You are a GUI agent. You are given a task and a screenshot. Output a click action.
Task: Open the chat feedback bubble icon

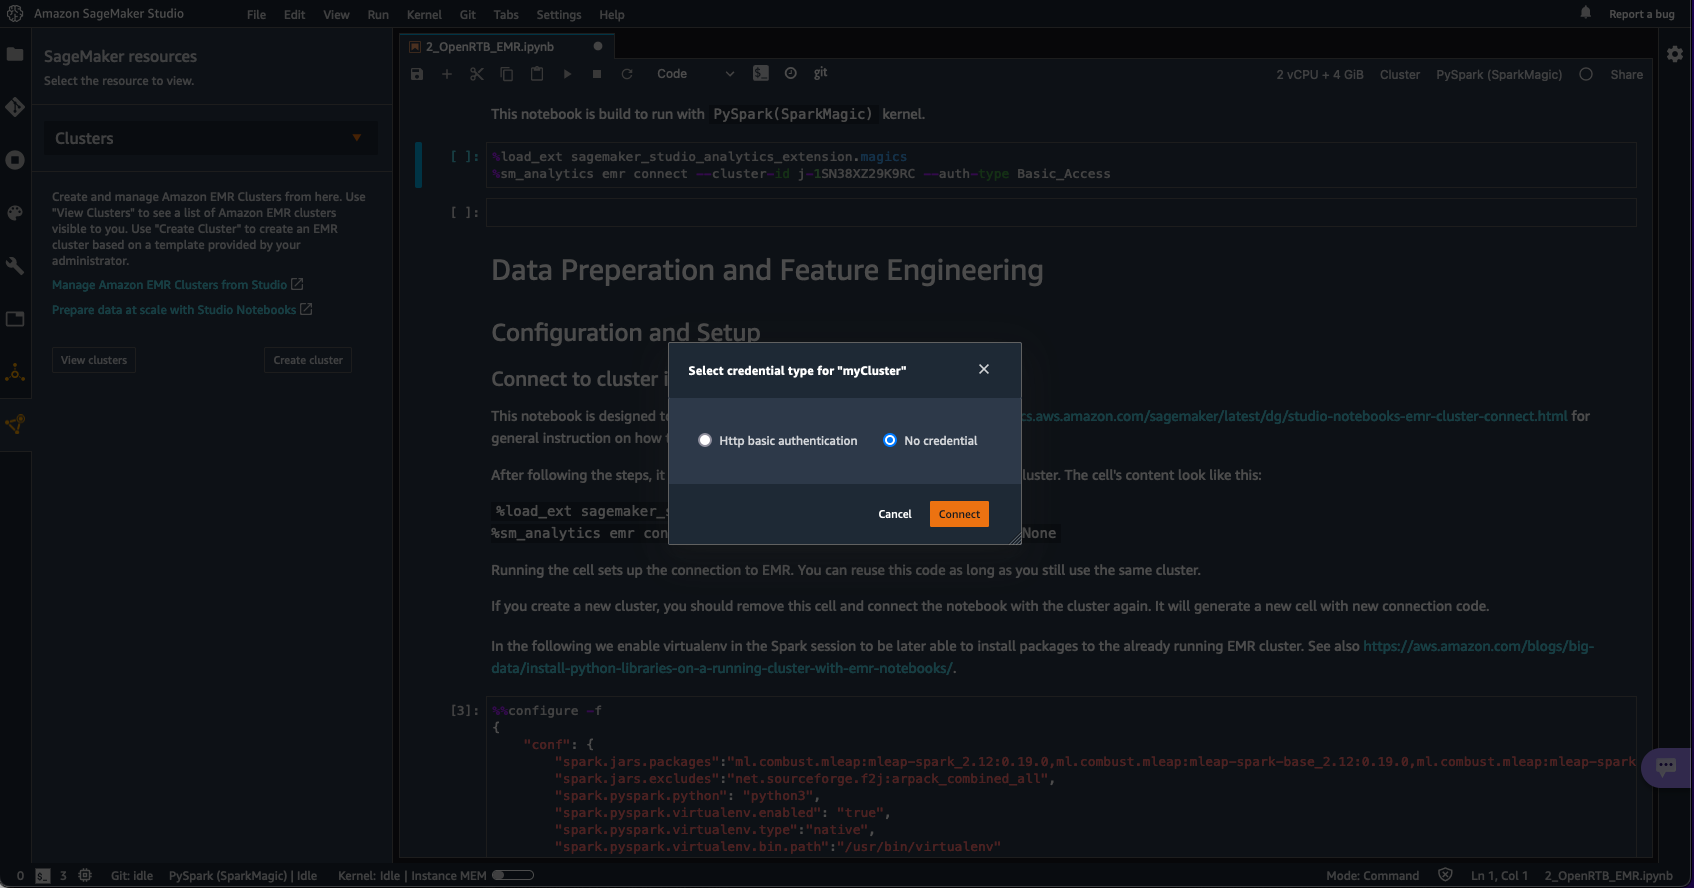[x=1666, y=767]
